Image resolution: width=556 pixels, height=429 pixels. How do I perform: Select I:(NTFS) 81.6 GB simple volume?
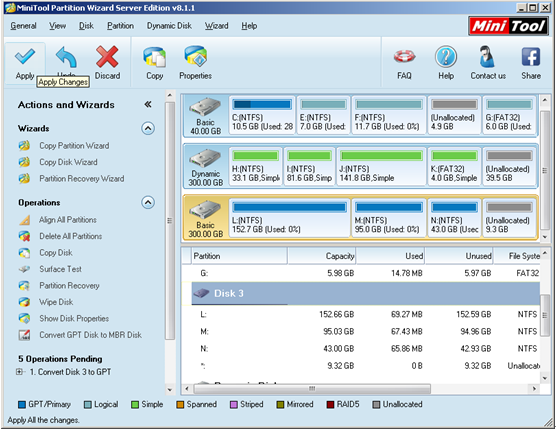point(309,167)
